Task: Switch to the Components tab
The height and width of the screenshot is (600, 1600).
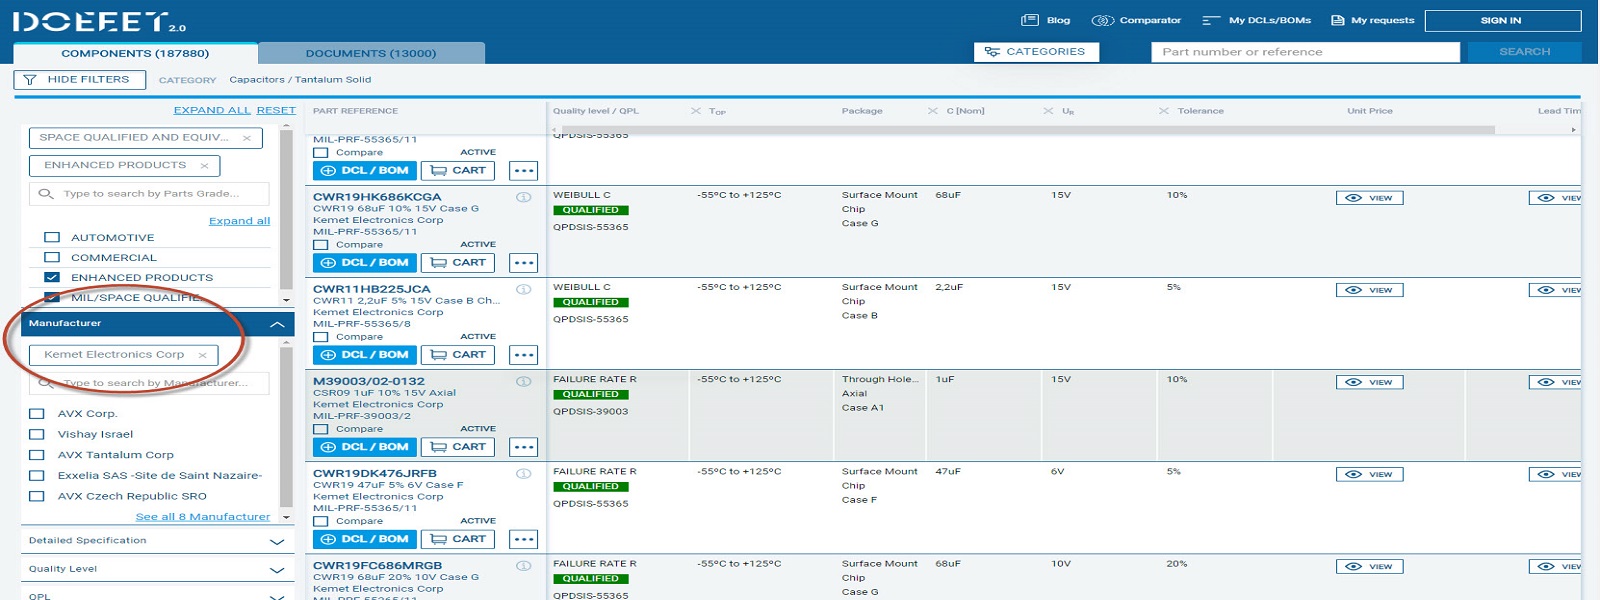Action: [135, 53]
